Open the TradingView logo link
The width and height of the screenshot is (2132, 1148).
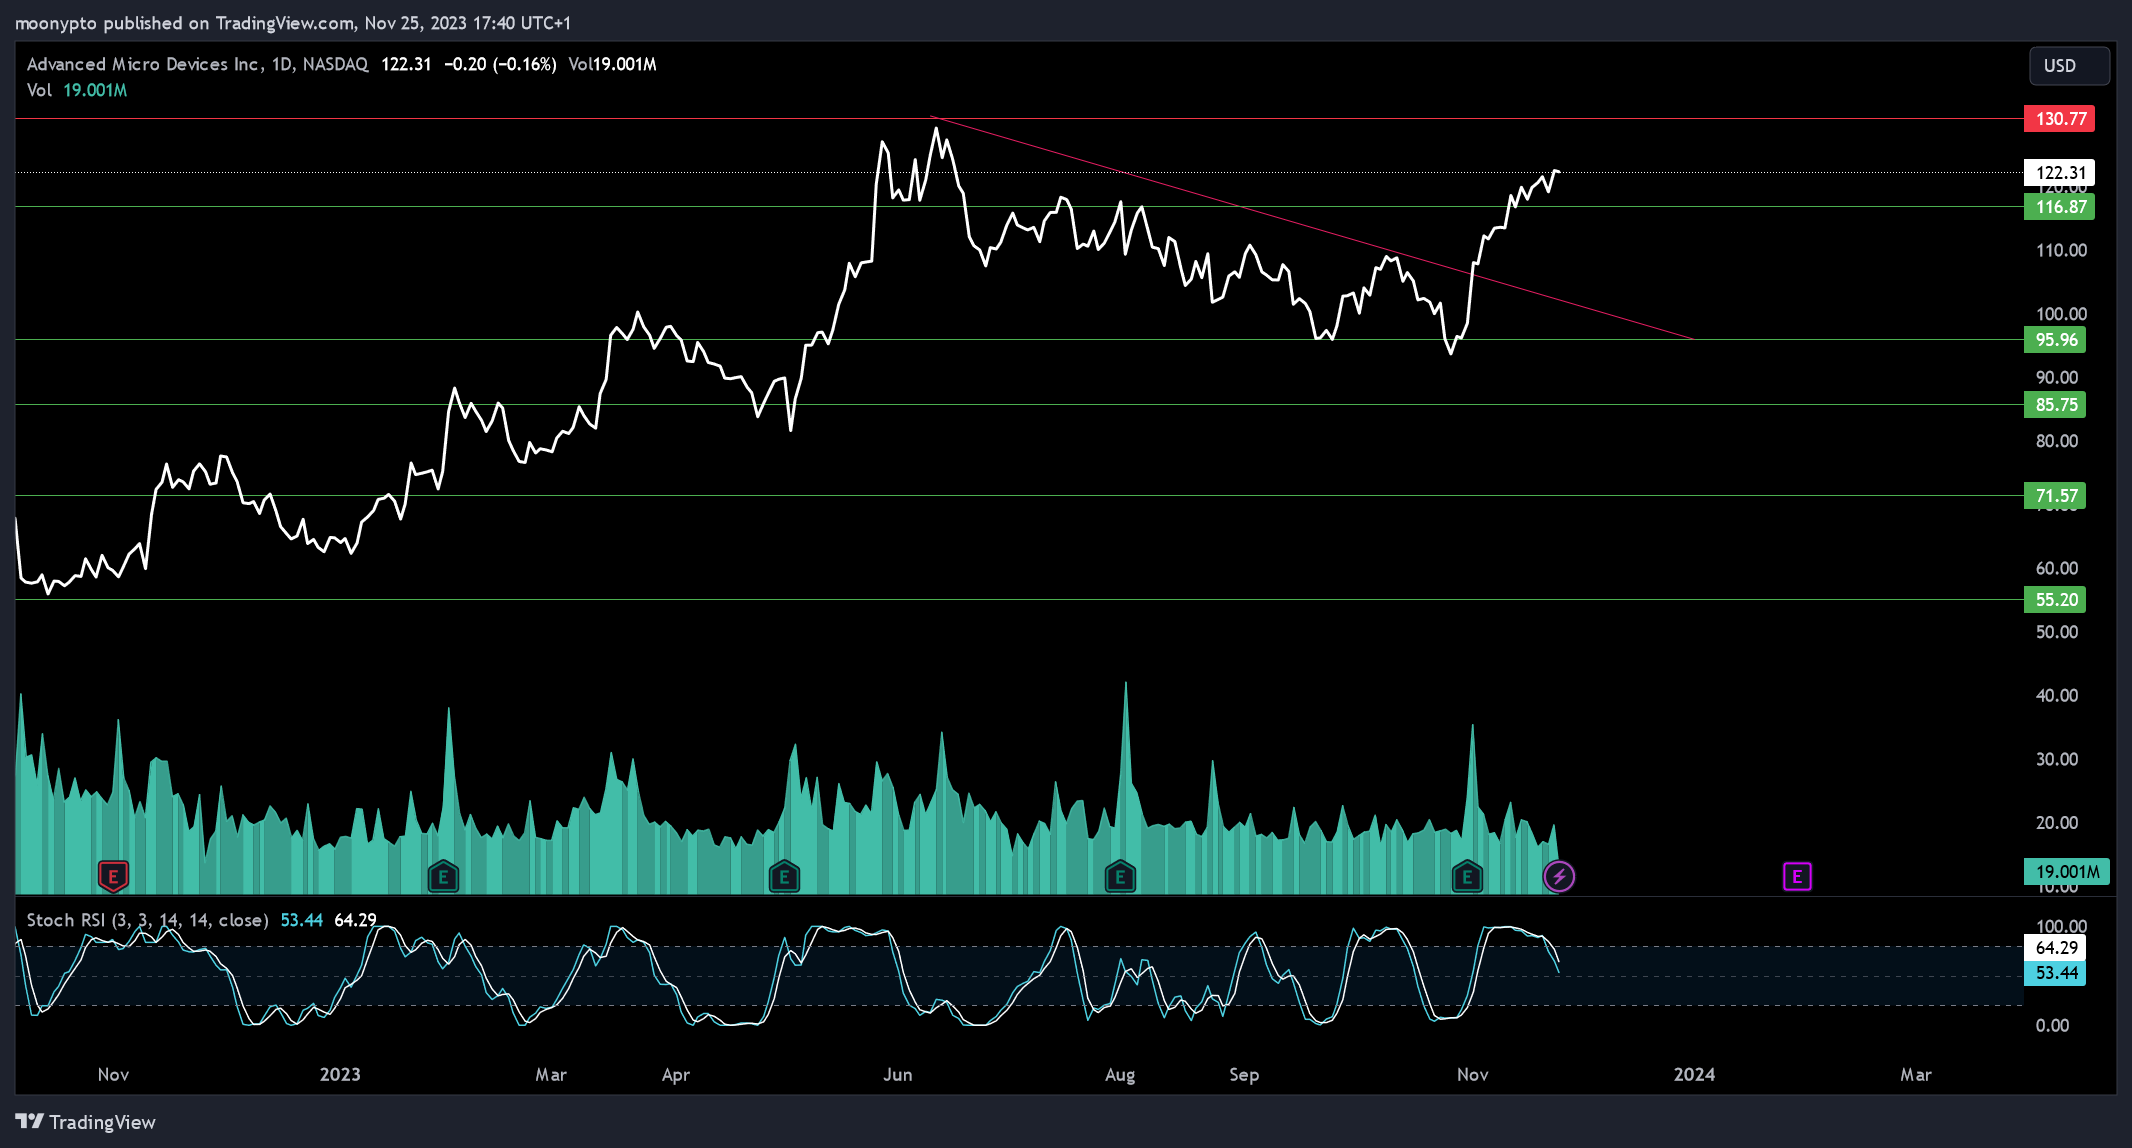click(86, 1122)
